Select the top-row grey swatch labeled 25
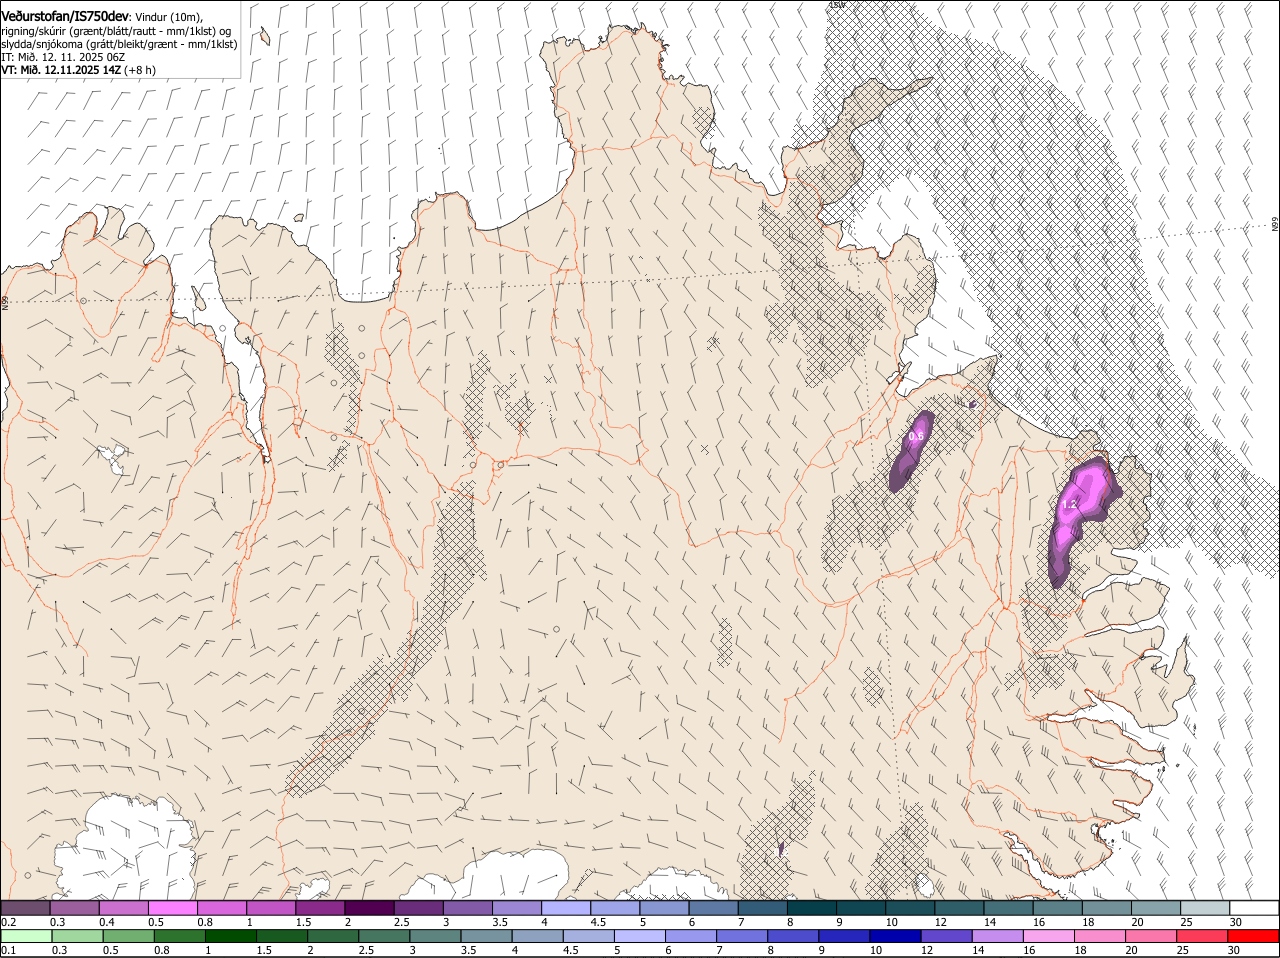This screenshot has height=958, width=1280. (x=1205, y=908)
